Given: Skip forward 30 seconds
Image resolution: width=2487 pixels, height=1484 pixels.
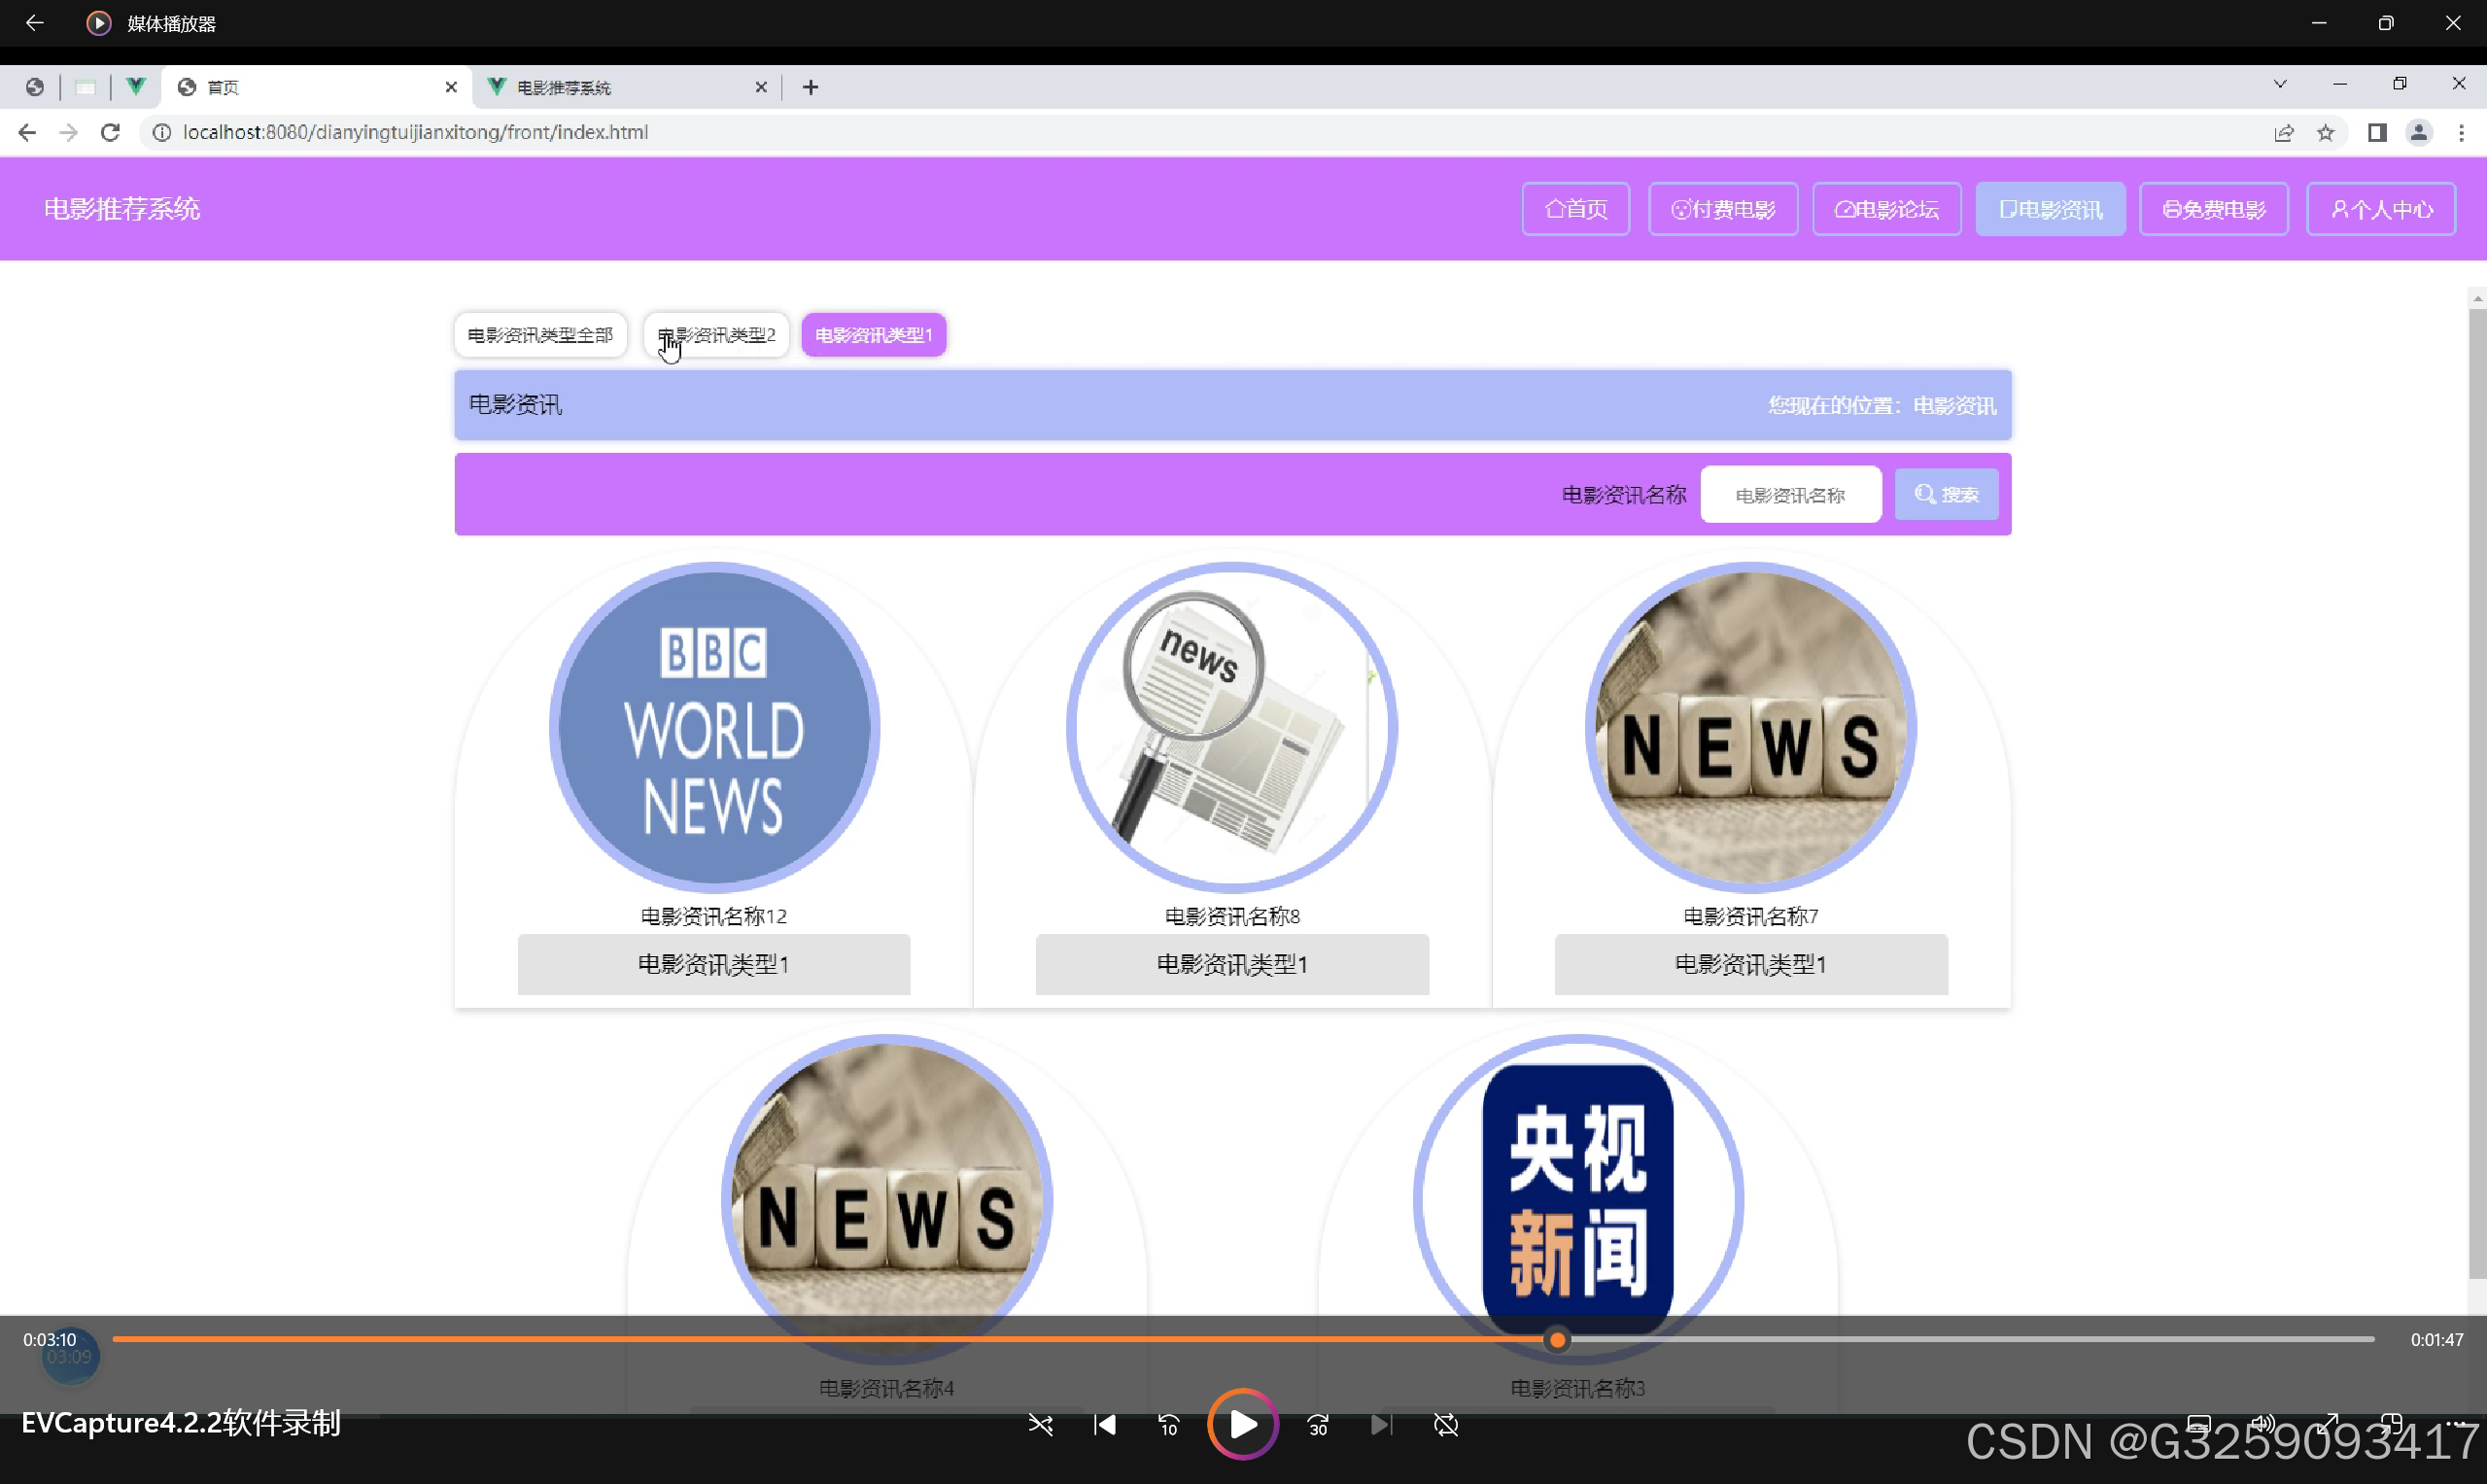Looking at the screenshot, I should tap(1318, 1425).
